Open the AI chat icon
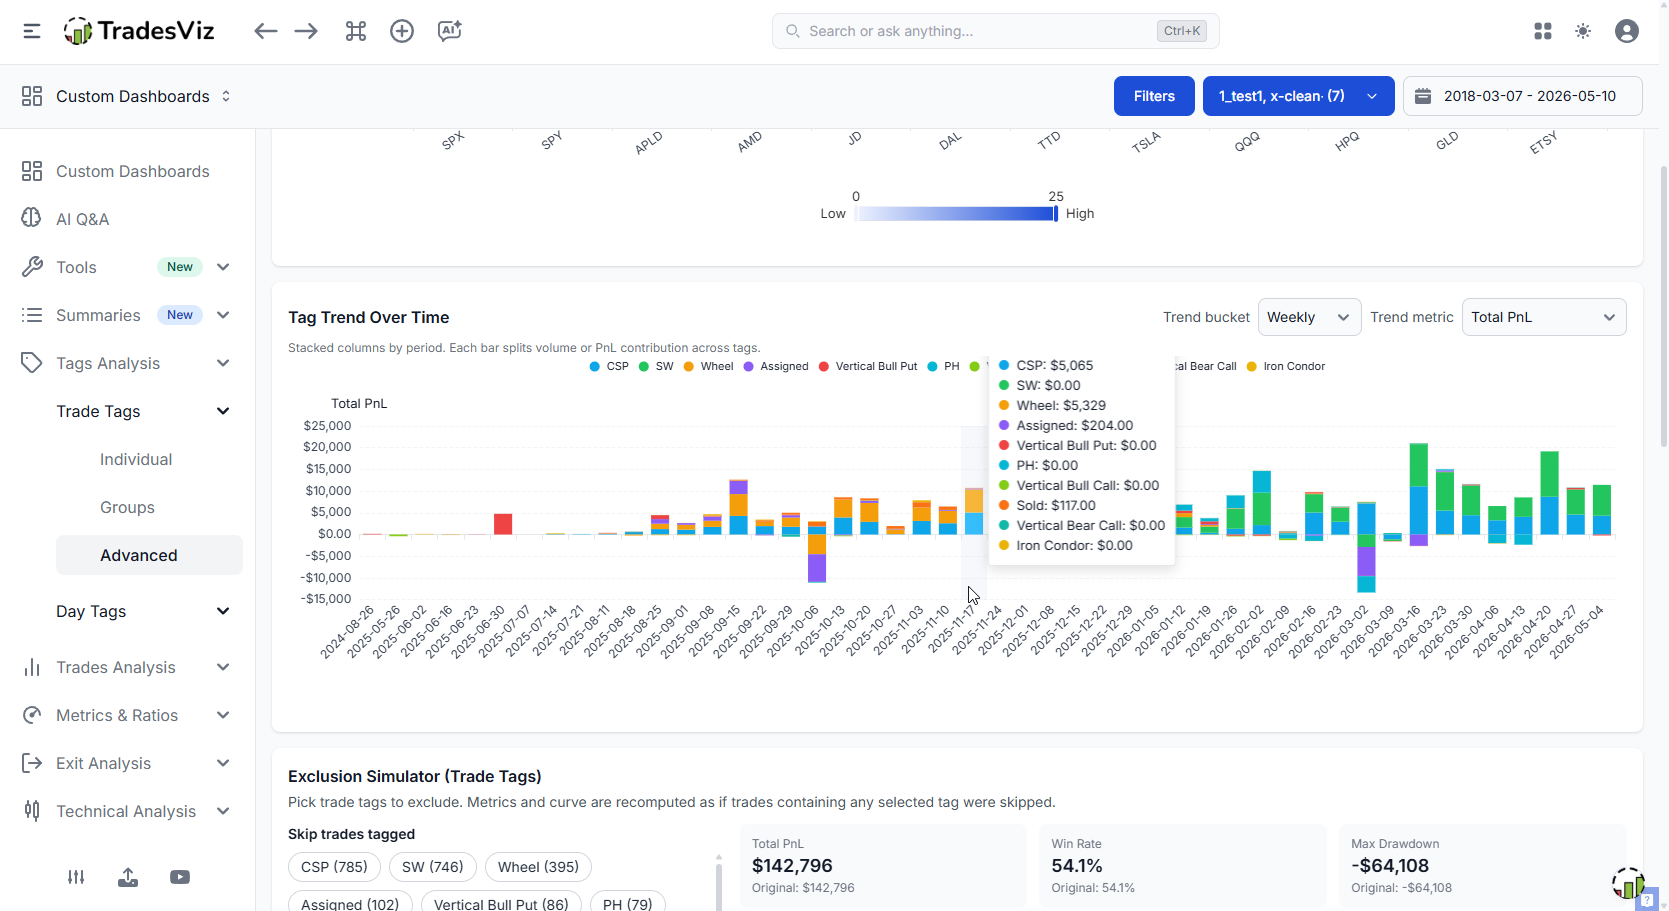 click(450, 31)
